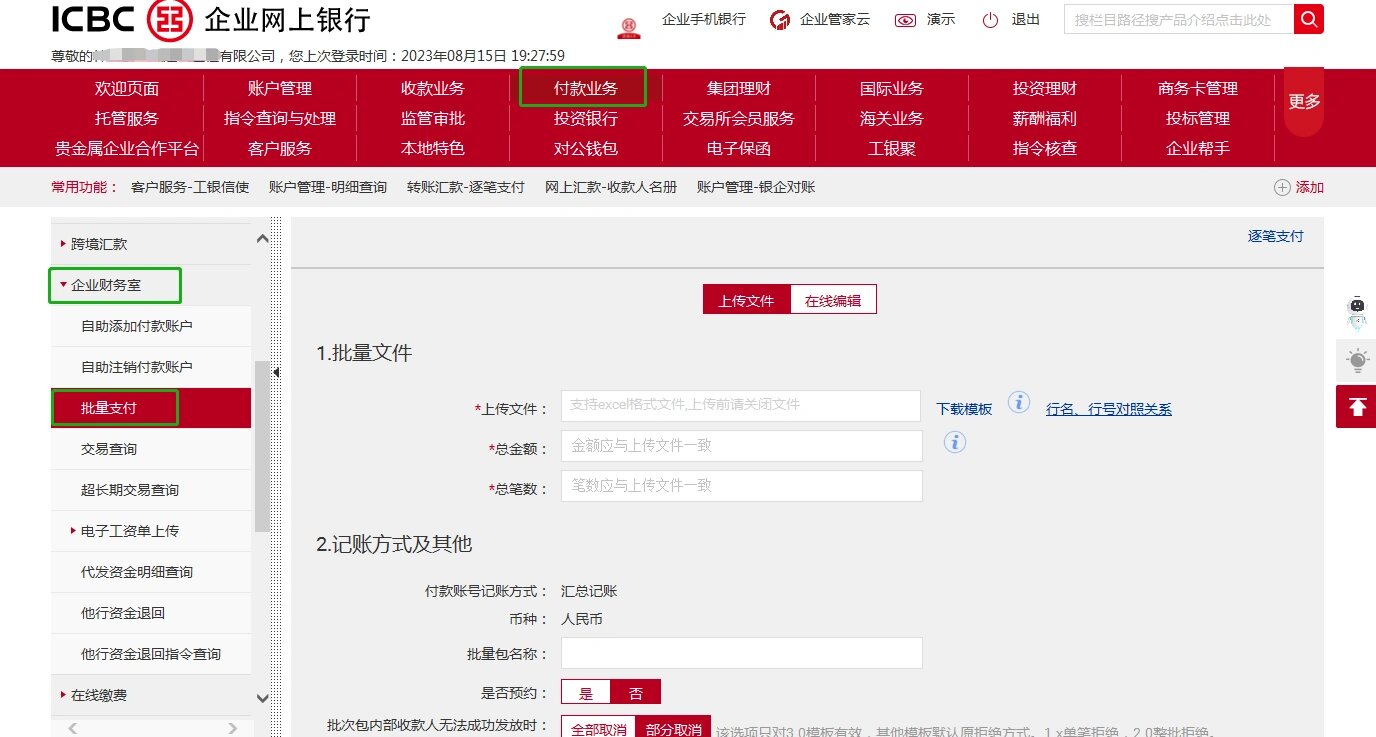The height and width of the screenshot is (737, 1376).
Task: Click the 添加 plus icon in shortcuts bar
Action: tap(1282, 187)
